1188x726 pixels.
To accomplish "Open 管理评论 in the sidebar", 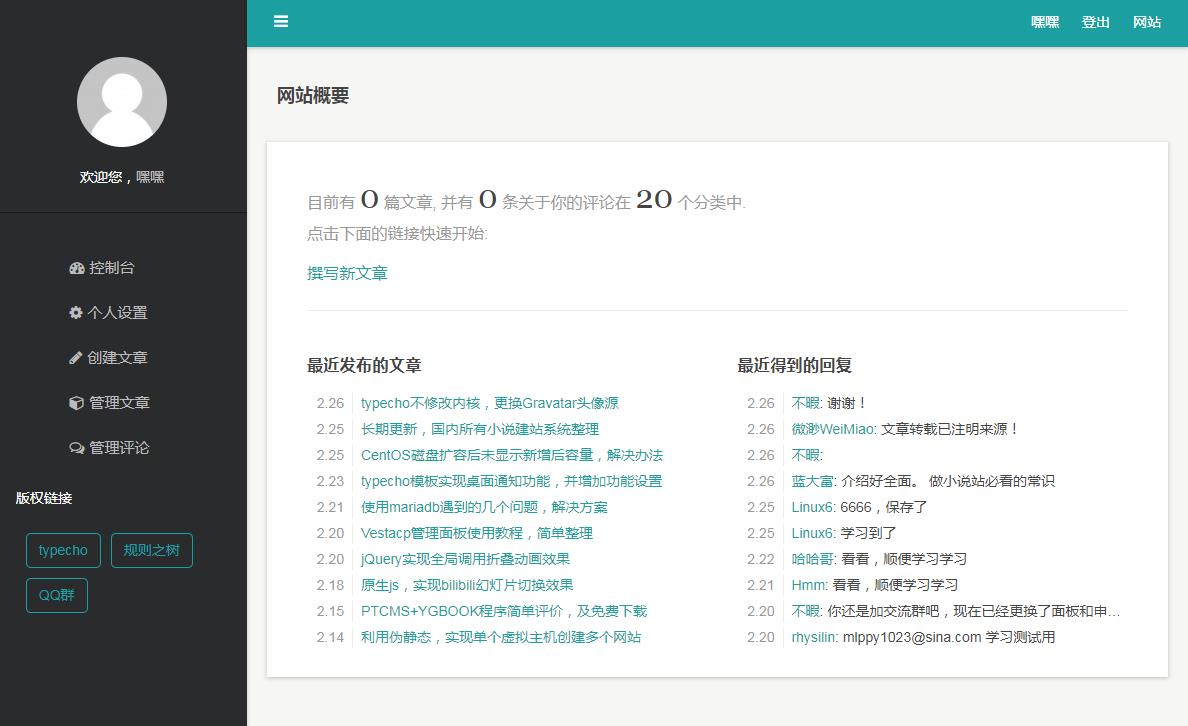I will point(119,448).
